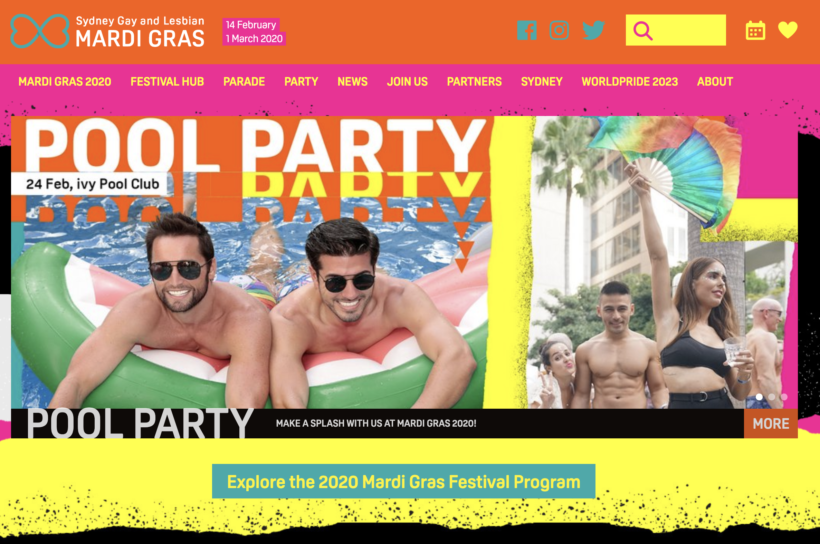Open the Festival Hub menu
Image resolution: width=820 pixels, height=544 pixels.
[167, 82]
